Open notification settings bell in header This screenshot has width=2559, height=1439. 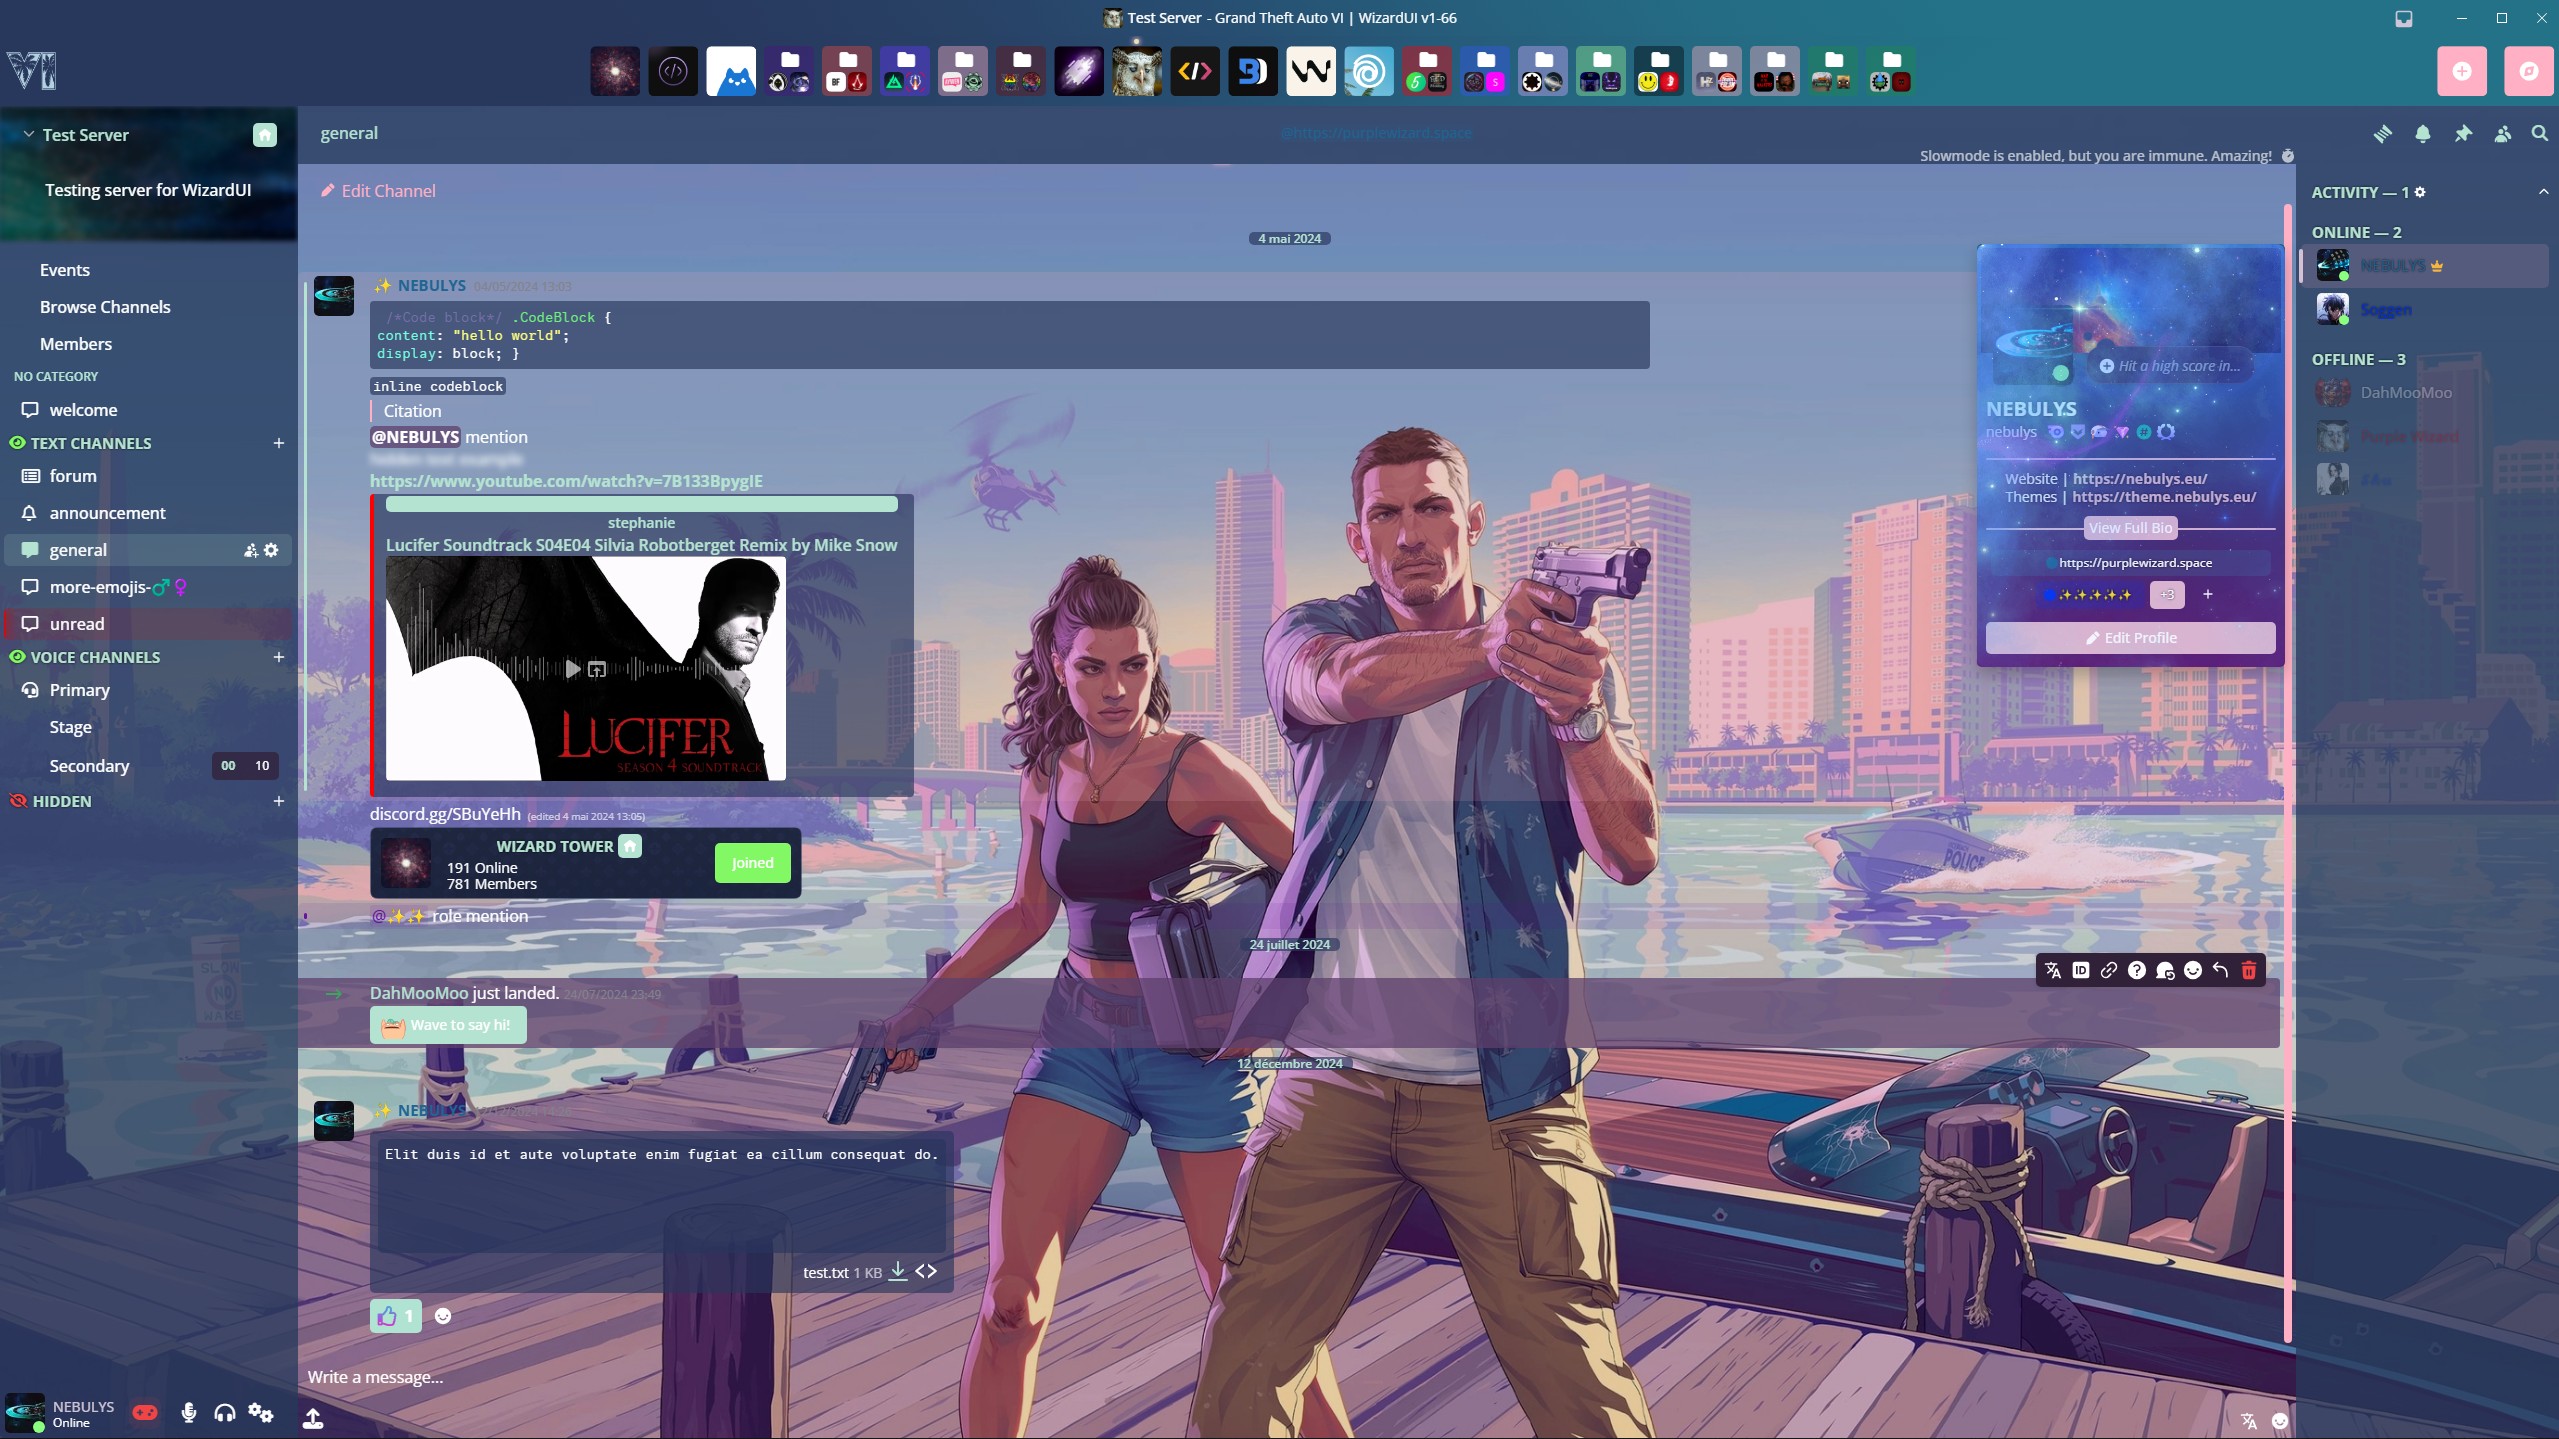coord(2423,134)
